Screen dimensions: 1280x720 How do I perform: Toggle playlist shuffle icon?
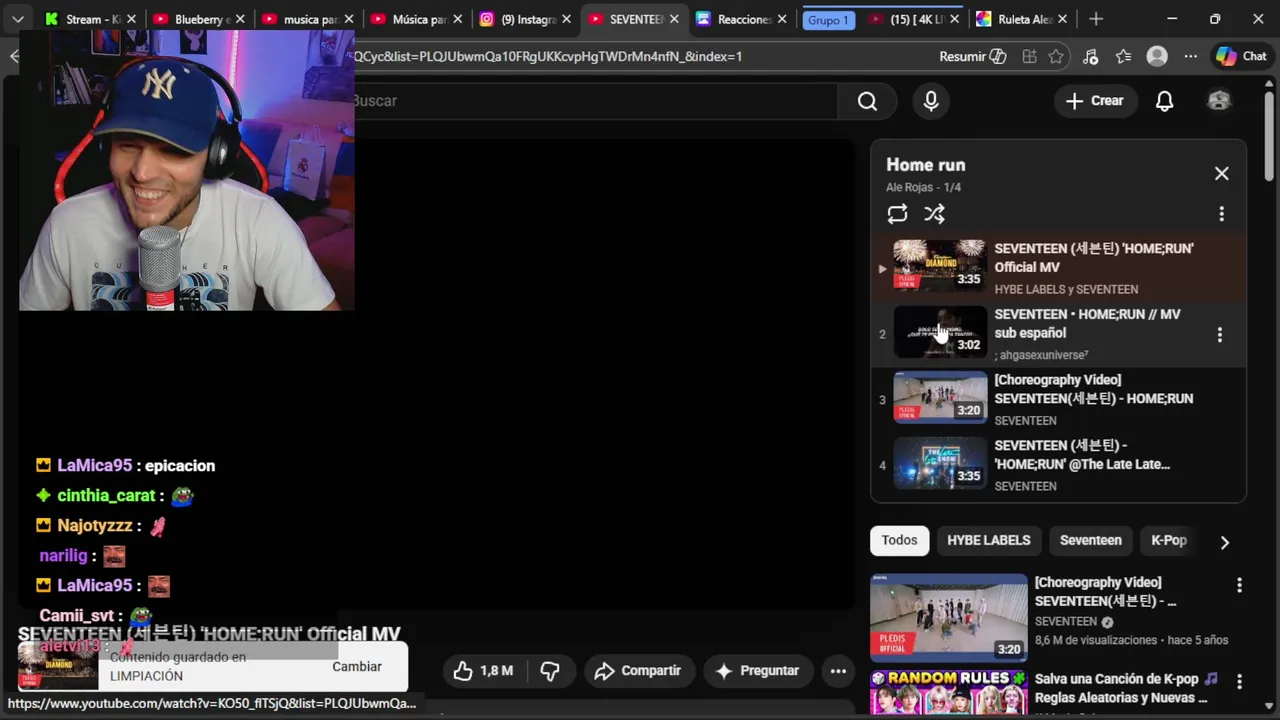click(x=934, y=214)
